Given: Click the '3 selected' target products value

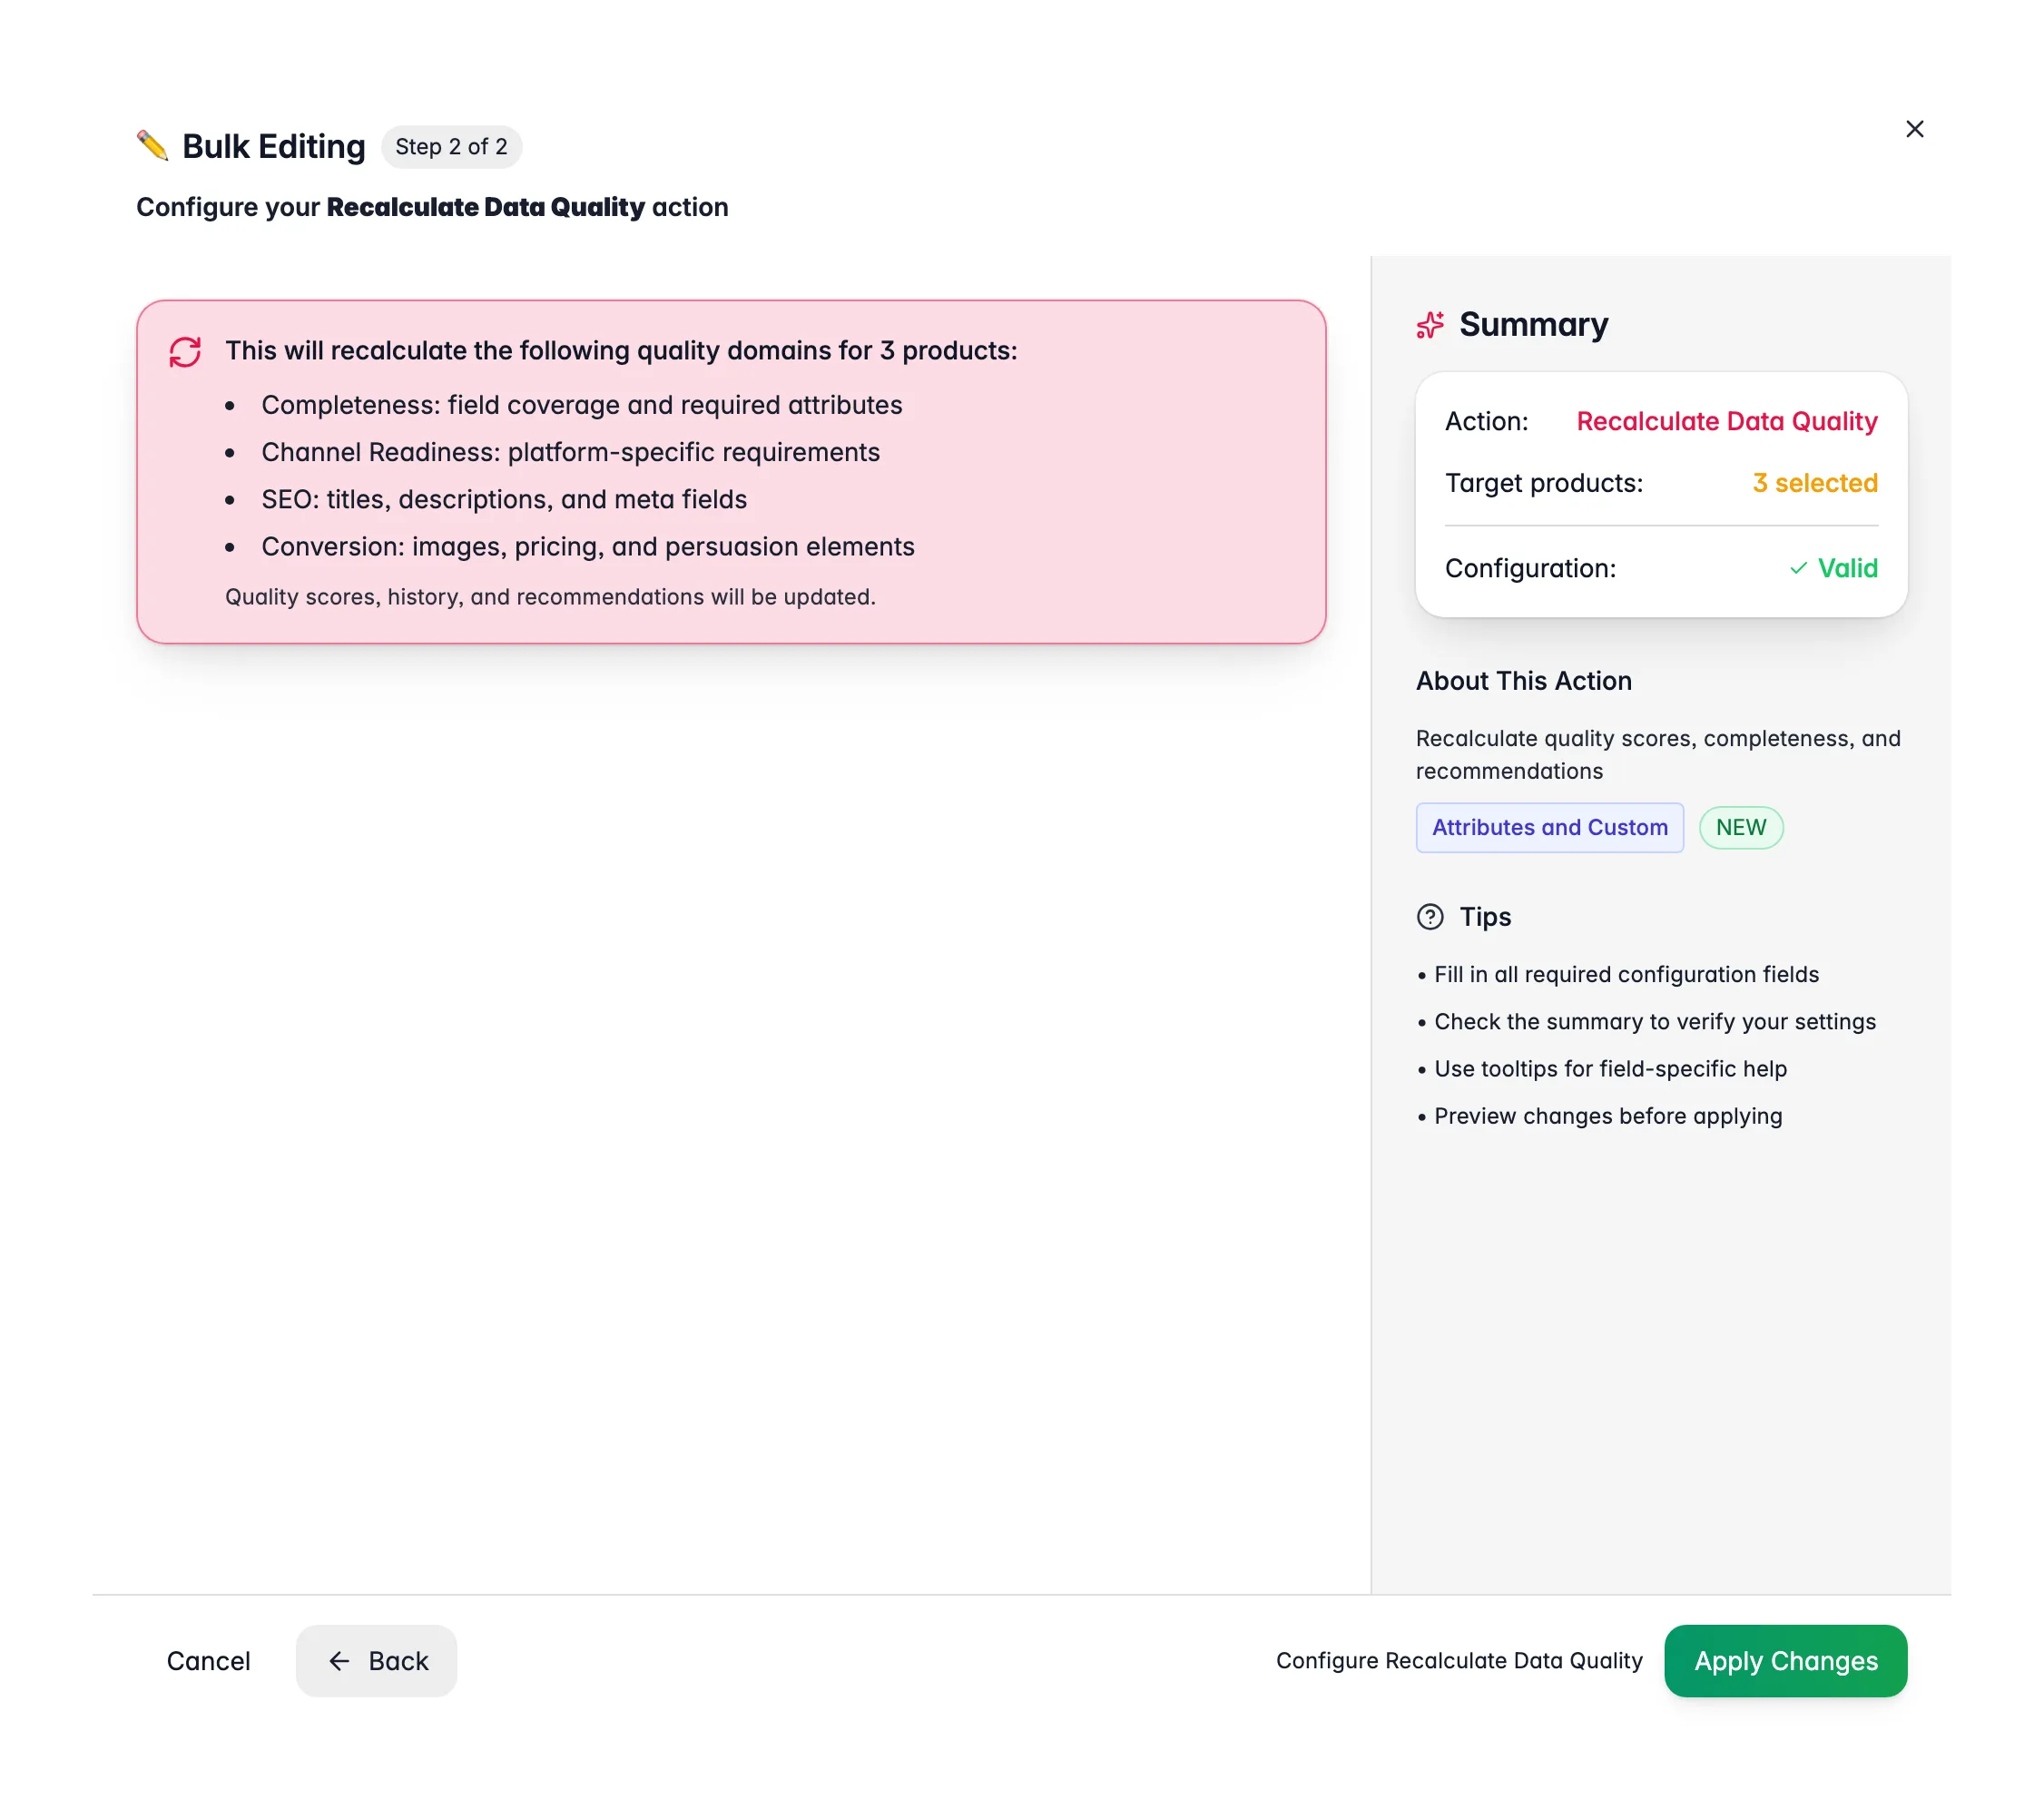Looking at the screenshot, I should 1814,483.
